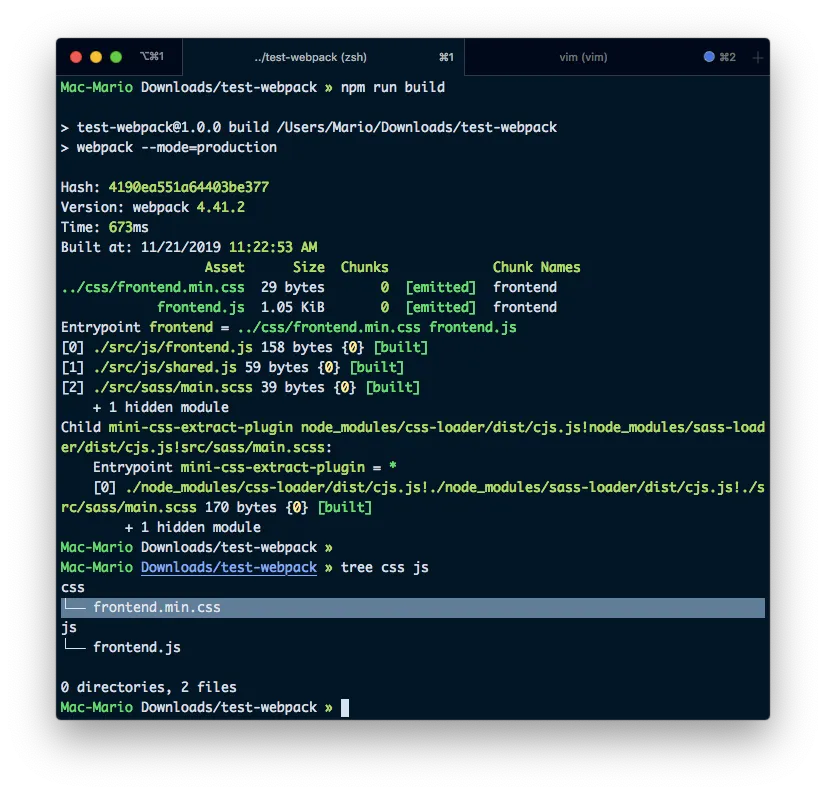
Task: Maximize the window with green button
Action: coord(116,57)
